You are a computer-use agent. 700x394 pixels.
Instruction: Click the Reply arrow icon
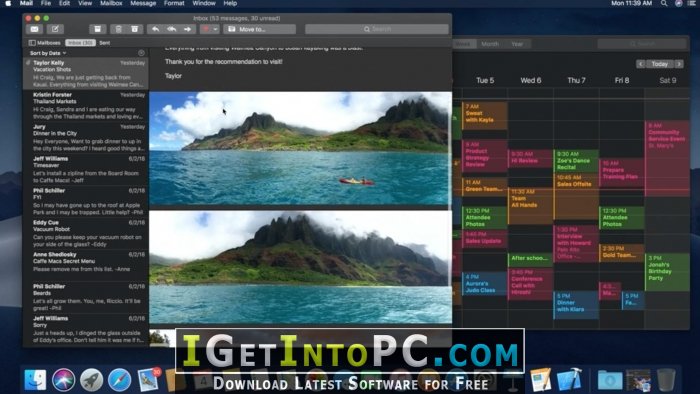[x=155, y=29]
